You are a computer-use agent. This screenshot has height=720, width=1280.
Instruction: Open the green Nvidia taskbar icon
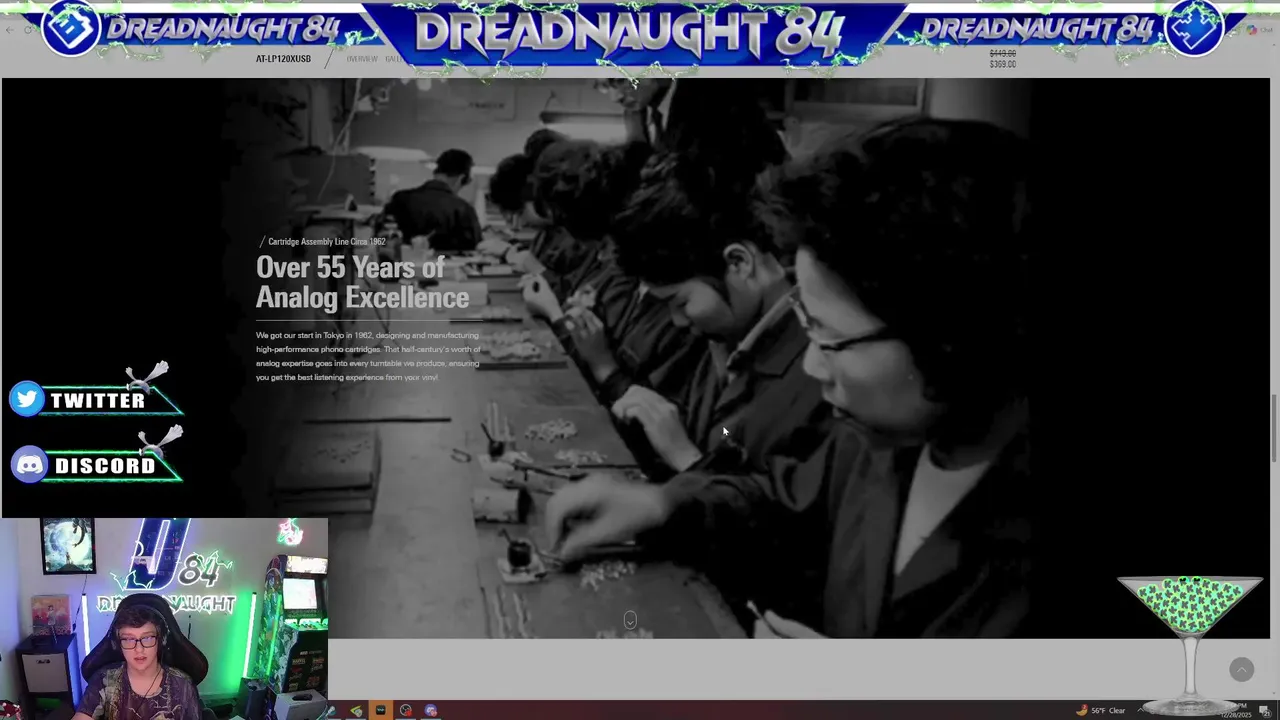click(x=356, y=711)
